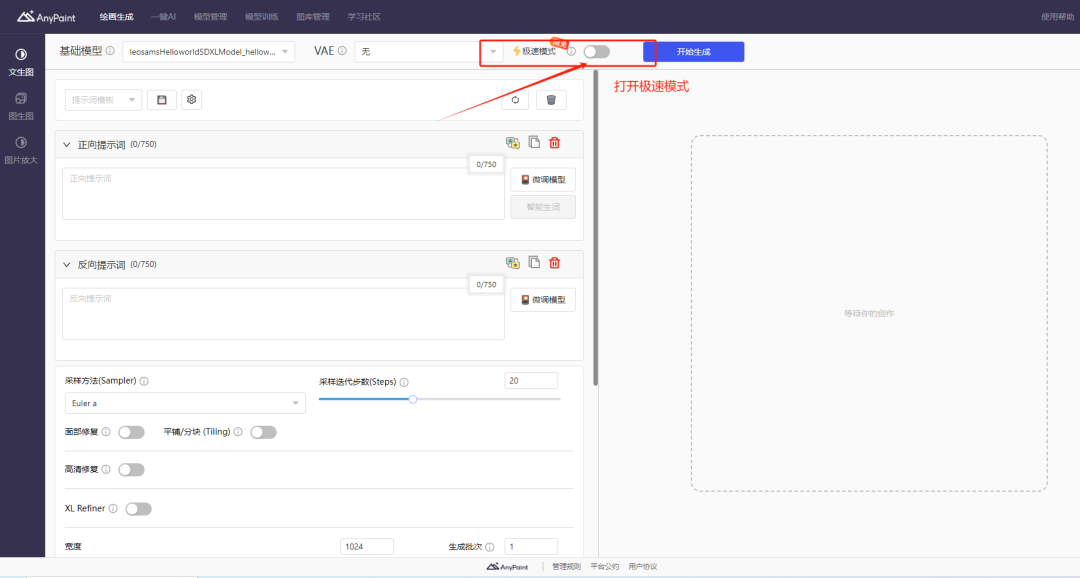Image resolution: width=1080 pixels, height=578 pixels.
Task: Click the 等待你的创作 output placeholder area
Action: [x=869, y=313]
